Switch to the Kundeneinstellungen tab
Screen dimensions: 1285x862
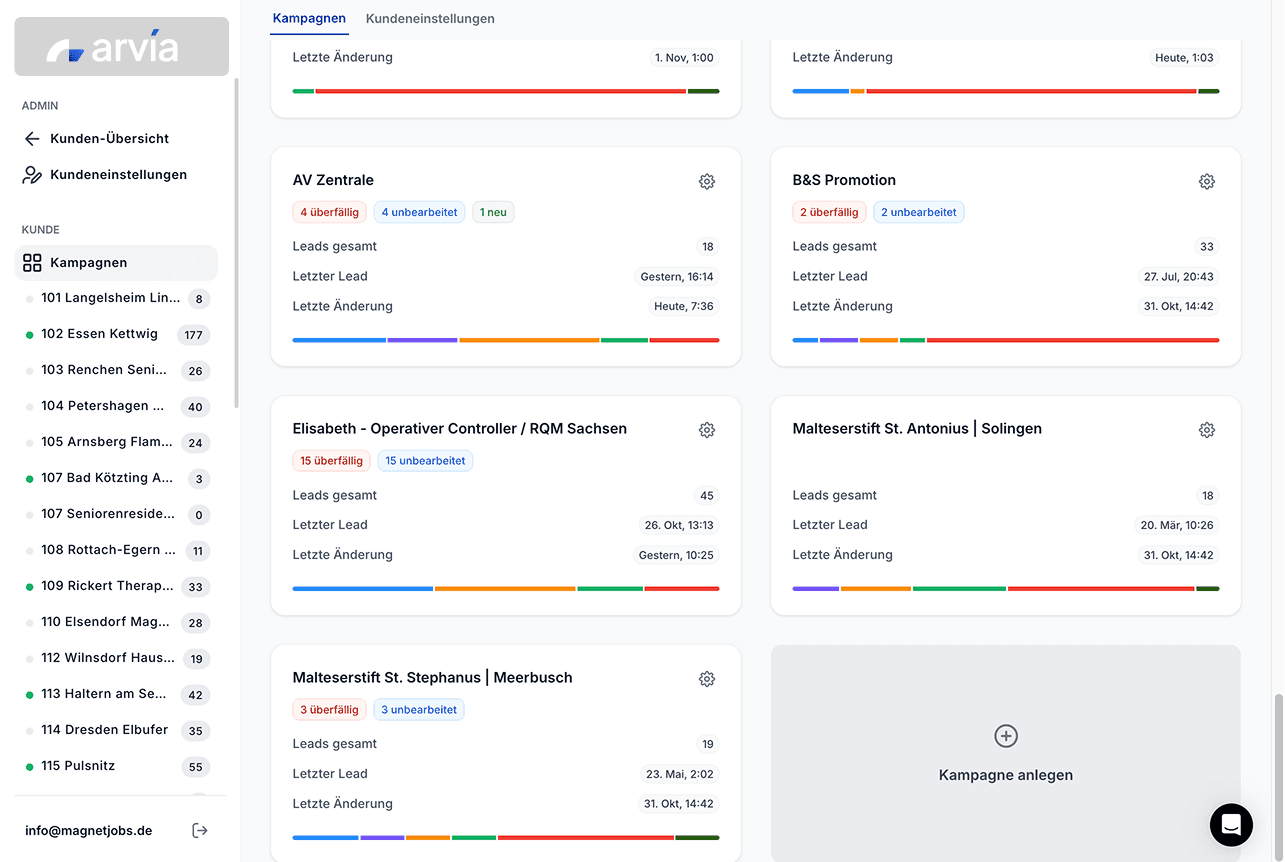[430, 18]
